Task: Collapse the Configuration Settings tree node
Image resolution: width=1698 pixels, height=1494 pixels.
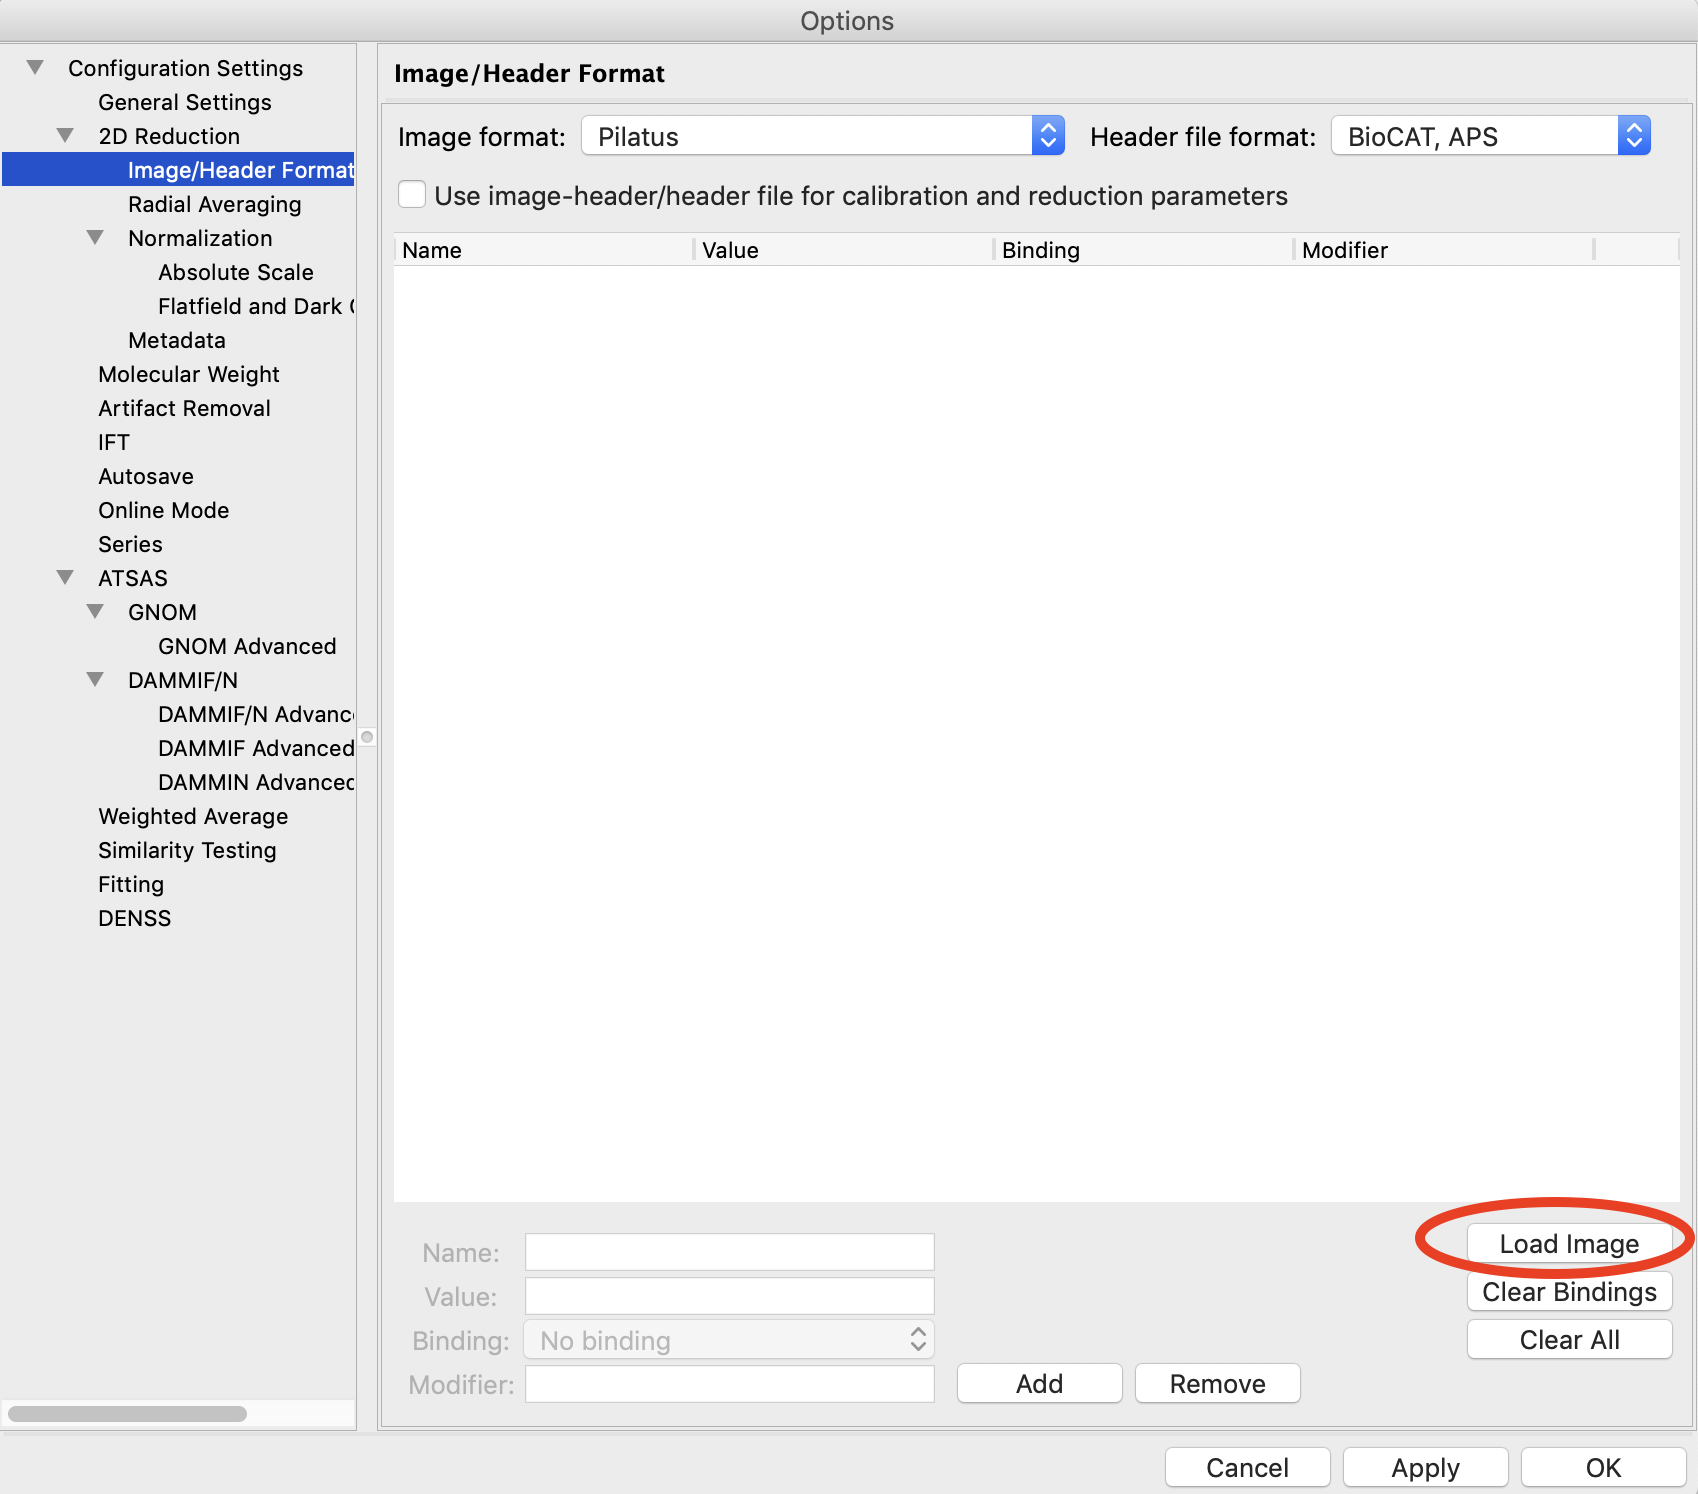Action: [x=35, y=68]
